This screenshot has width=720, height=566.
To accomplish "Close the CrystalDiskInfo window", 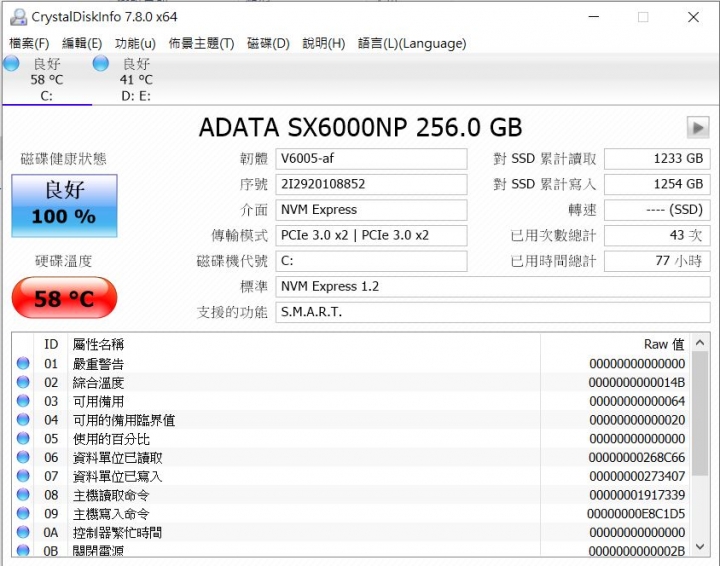I will [x=693, y=17].
